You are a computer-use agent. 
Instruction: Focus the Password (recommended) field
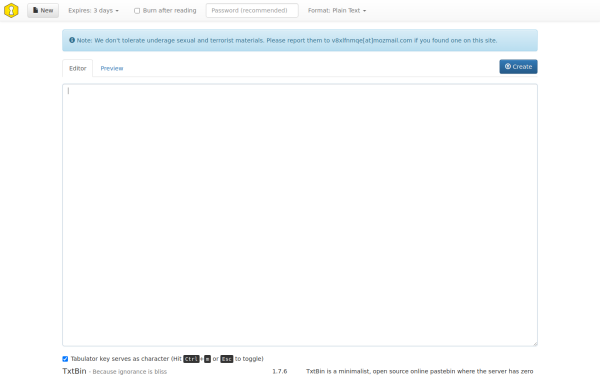point(252,10)
